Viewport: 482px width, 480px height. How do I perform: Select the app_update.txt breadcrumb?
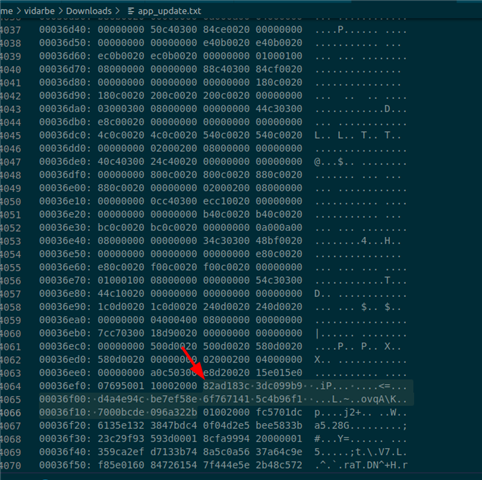tap(169, 11)
